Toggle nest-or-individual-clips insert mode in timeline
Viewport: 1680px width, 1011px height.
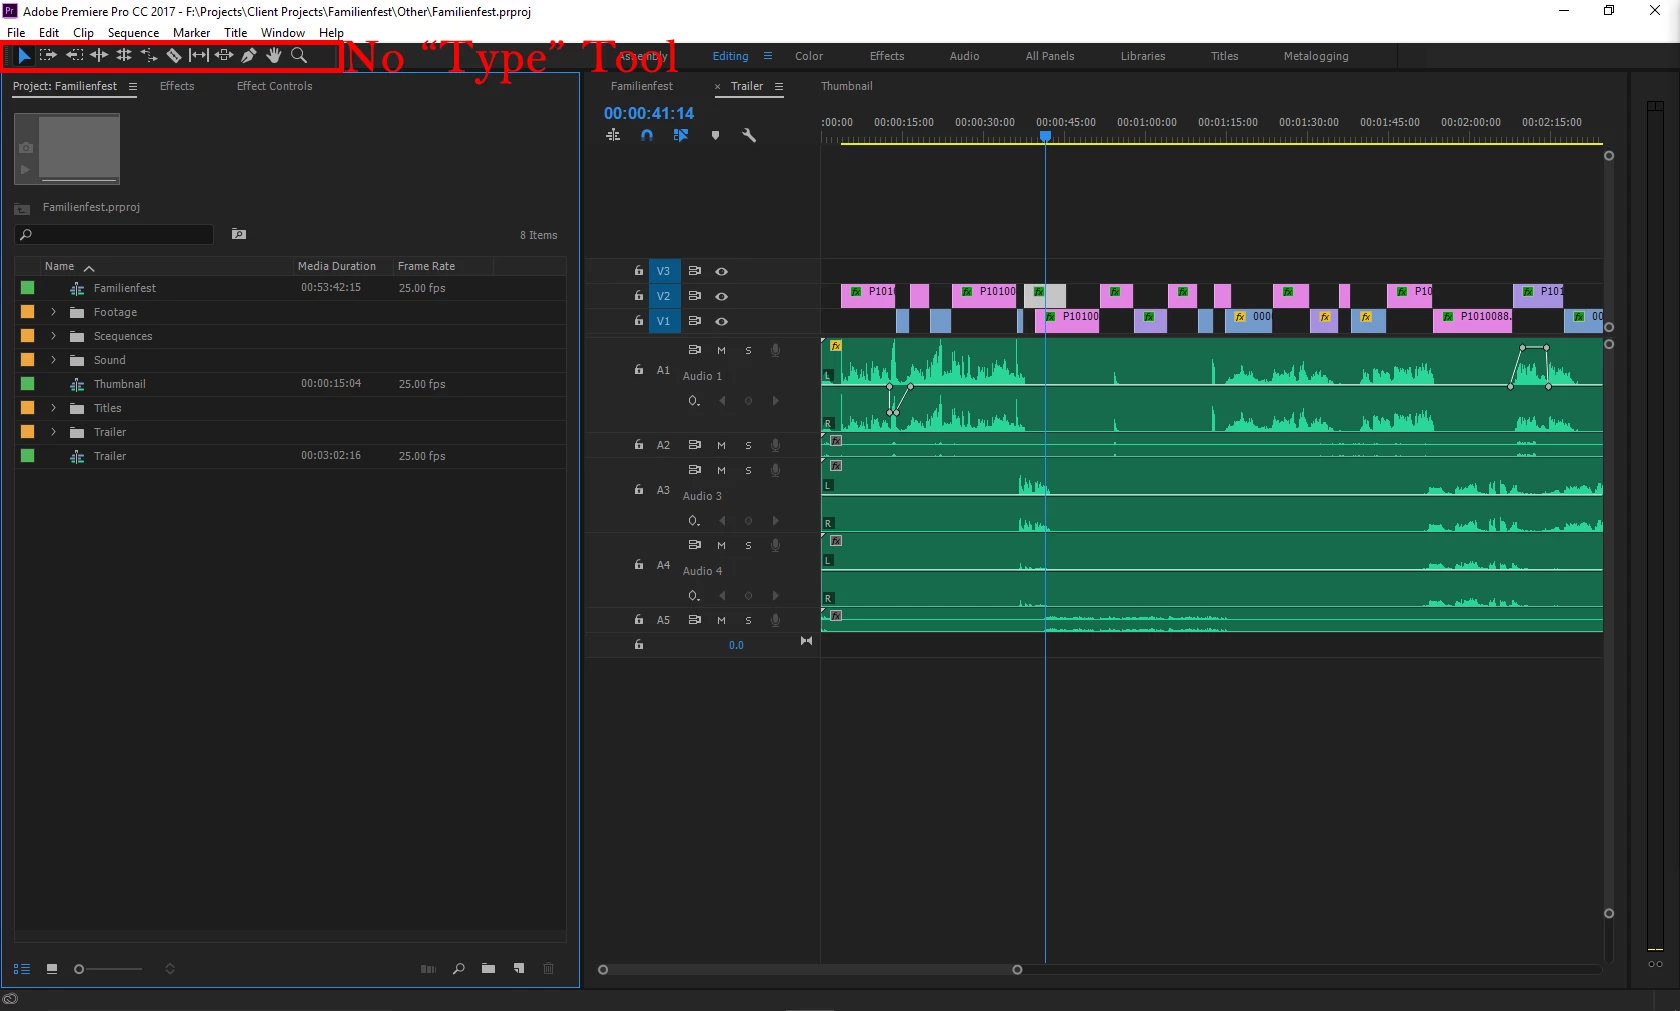[613, 135]
